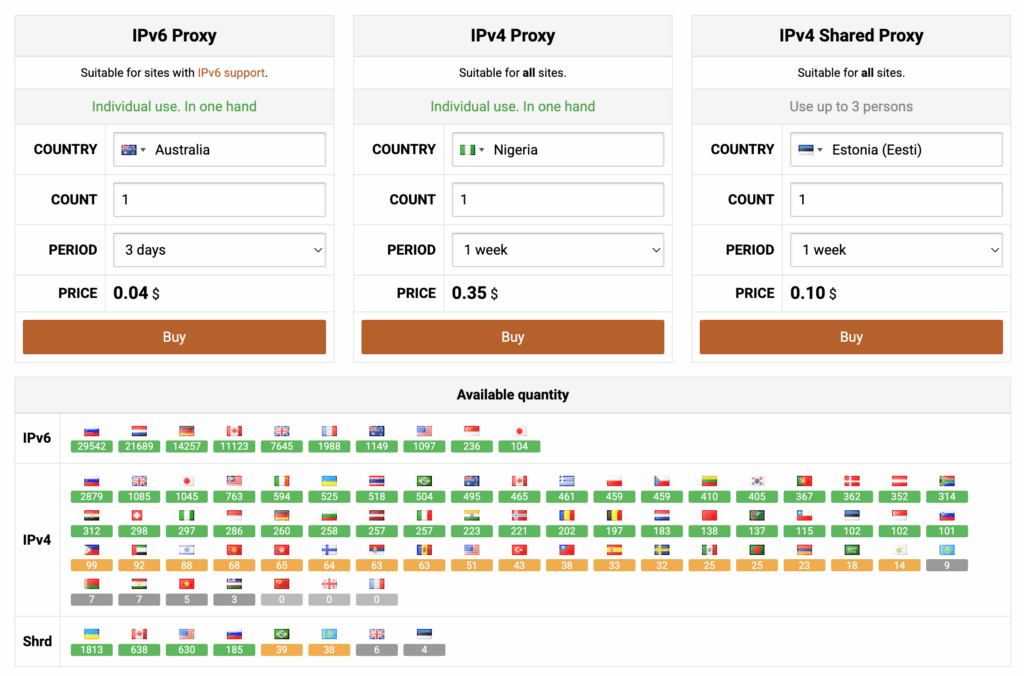This screenshot has height=676, width=1024.
Task: Click the COUNT field in the IPv4 Proxy card
Action: tap(558, 199)
